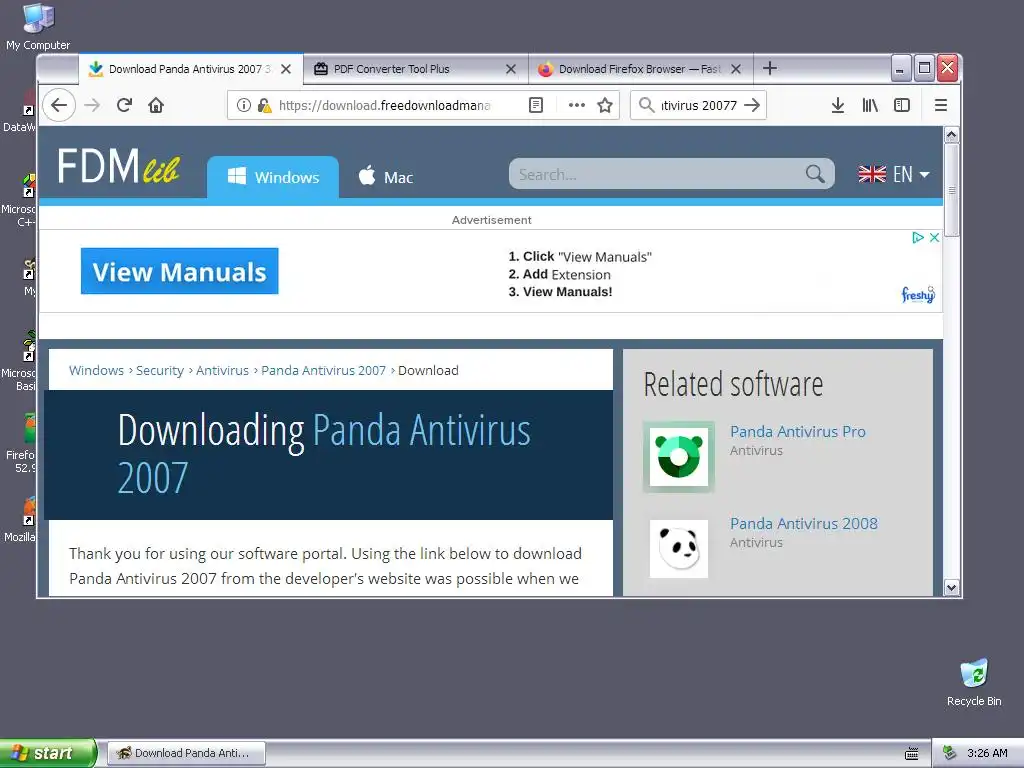This screenshot has width=1024, height=768.
Task: Open Panda Antivirus 2008 related link
Action: pos(803,524)
